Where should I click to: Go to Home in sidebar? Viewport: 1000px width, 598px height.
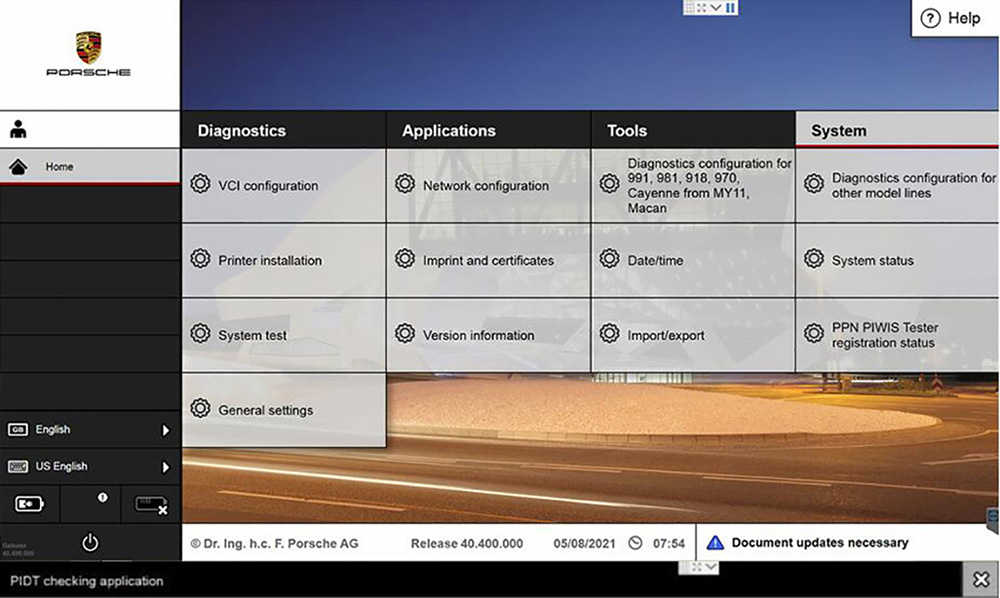click(90, 166)
